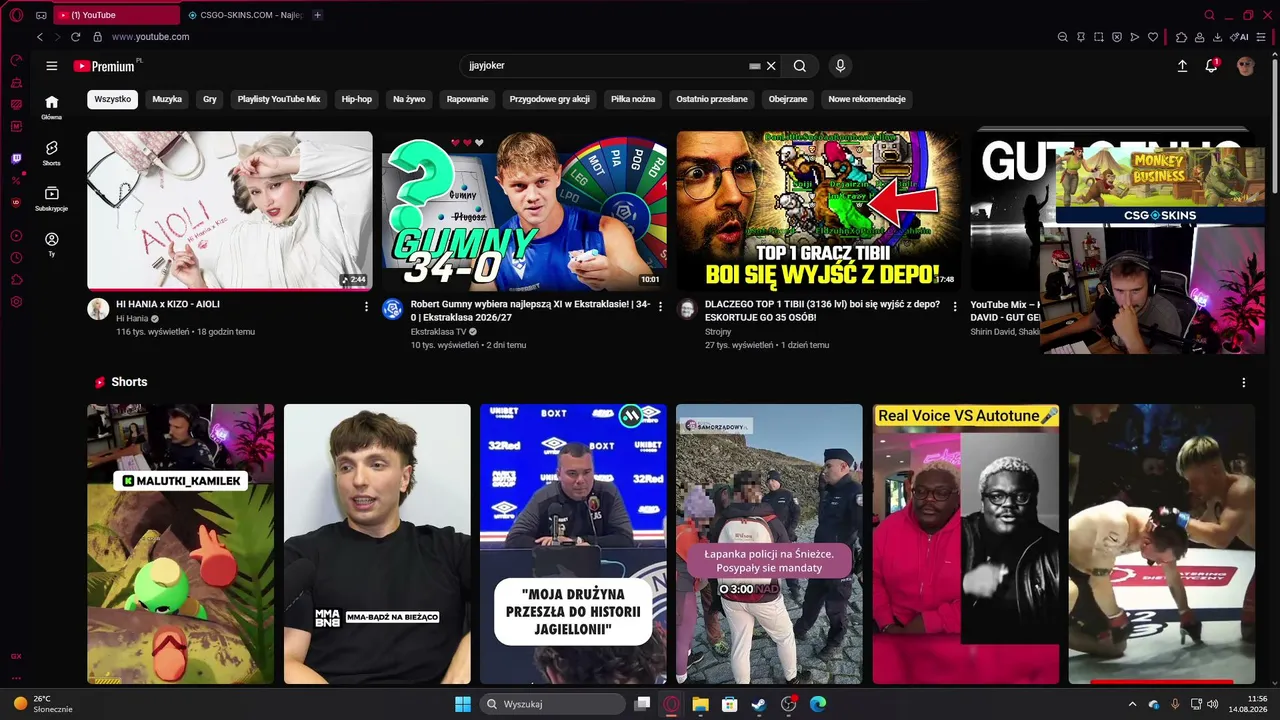Image resolution: width=1280 pixels, height=720 pixels.
Task: Open the TOP 1 GRACZ TIBII thumbnail
Action: click(819, 211)
